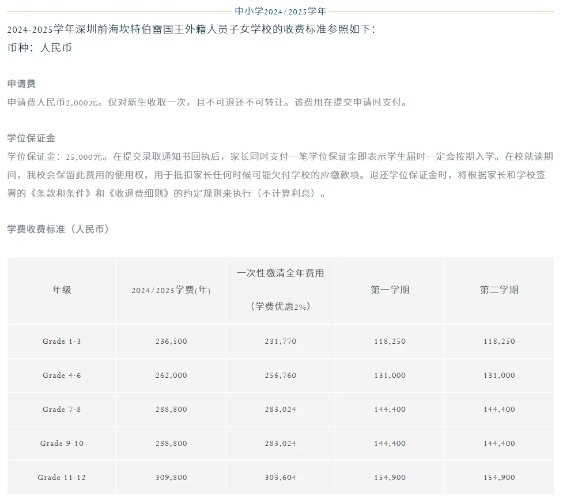Click the '第二学期' column header

[x=499, y=290]
